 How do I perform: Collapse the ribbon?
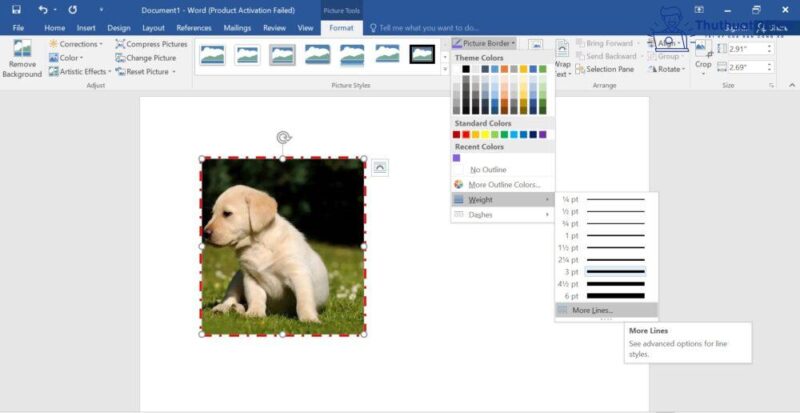[x=792, y=85]
